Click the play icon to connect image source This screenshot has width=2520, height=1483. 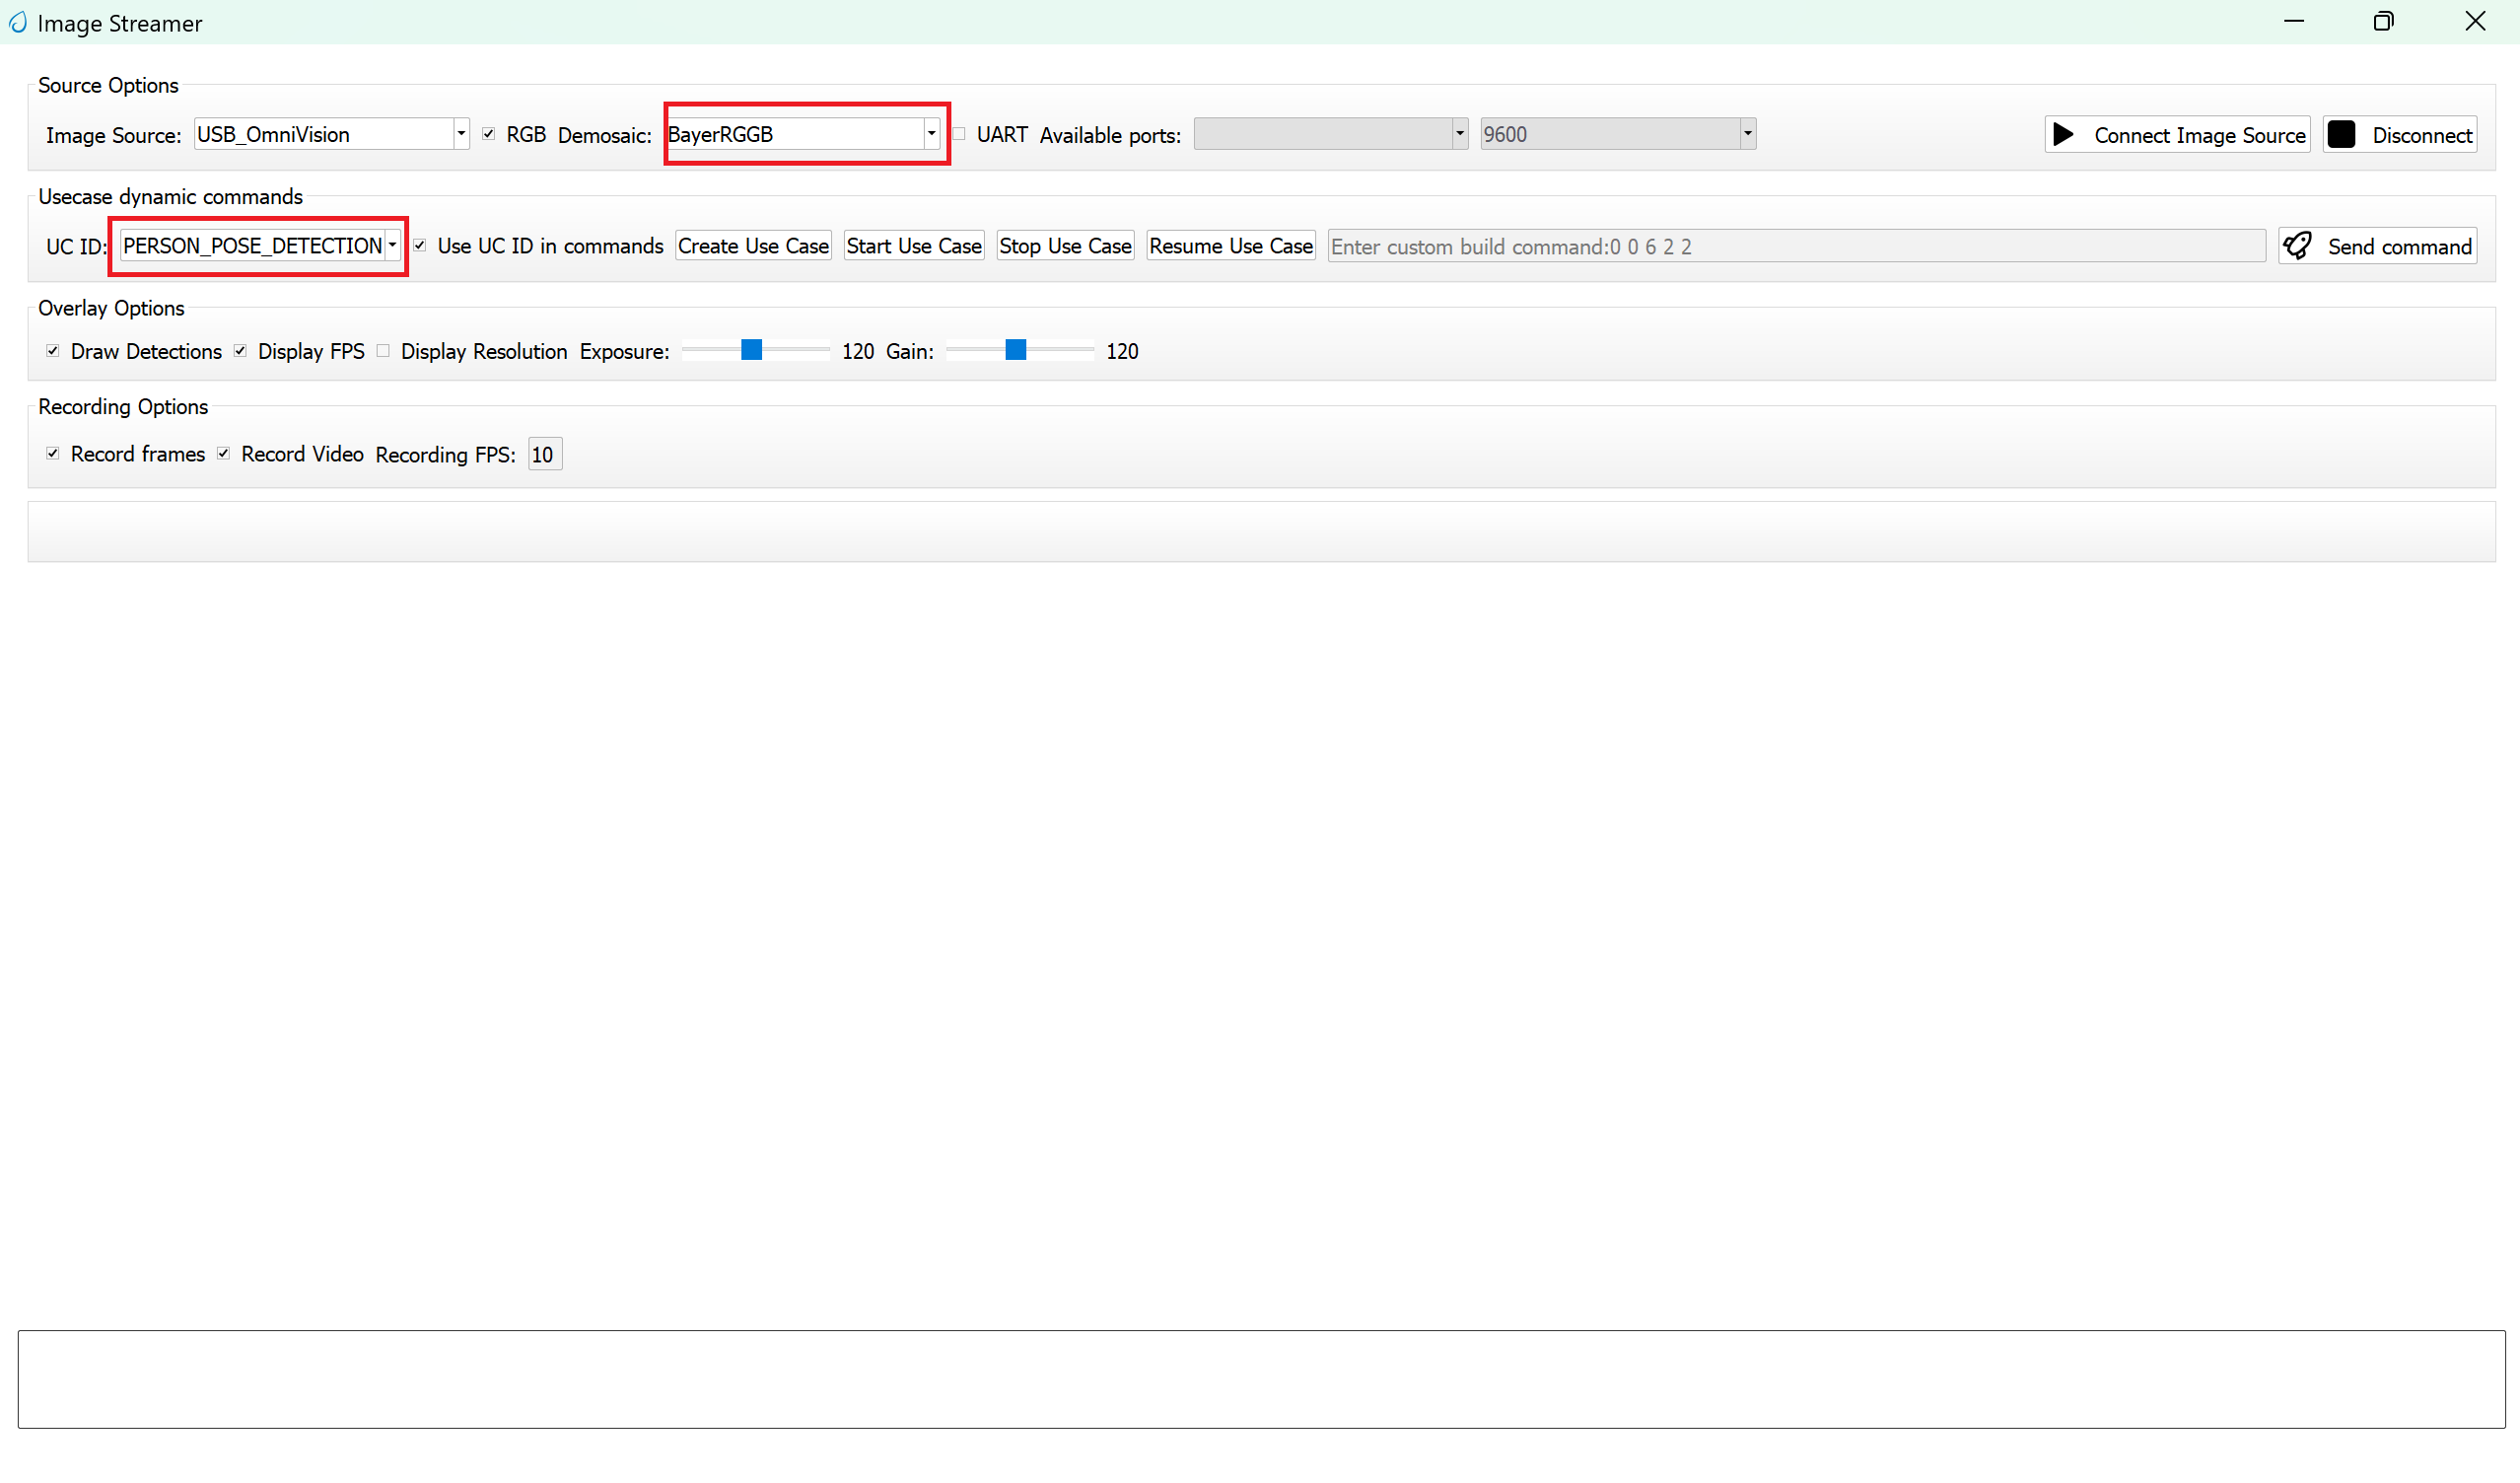pyautogui.click(x=2064, y=134)
